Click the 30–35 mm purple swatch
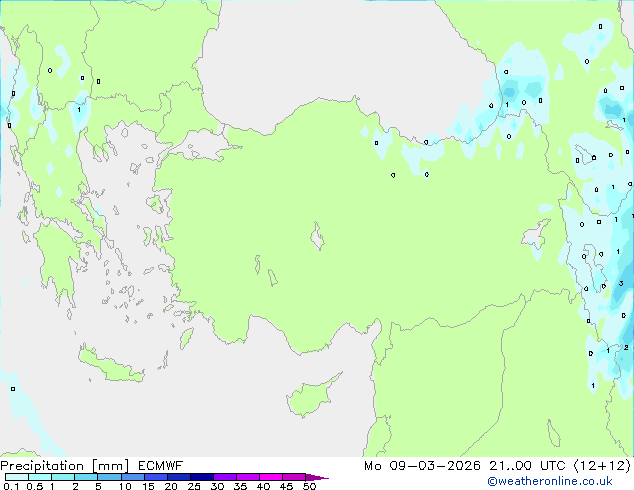Viewport: 634px width, 490px height. point(224,477)
